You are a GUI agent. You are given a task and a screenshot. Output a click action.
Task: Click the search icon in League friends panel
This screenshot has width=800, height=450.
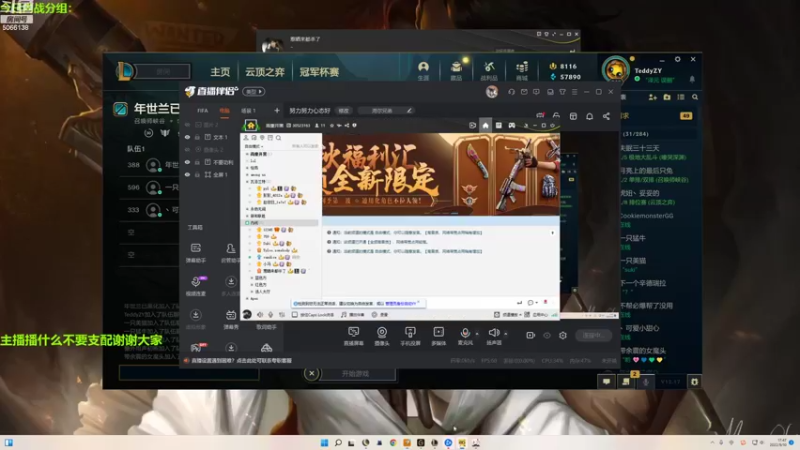[695, 97]
